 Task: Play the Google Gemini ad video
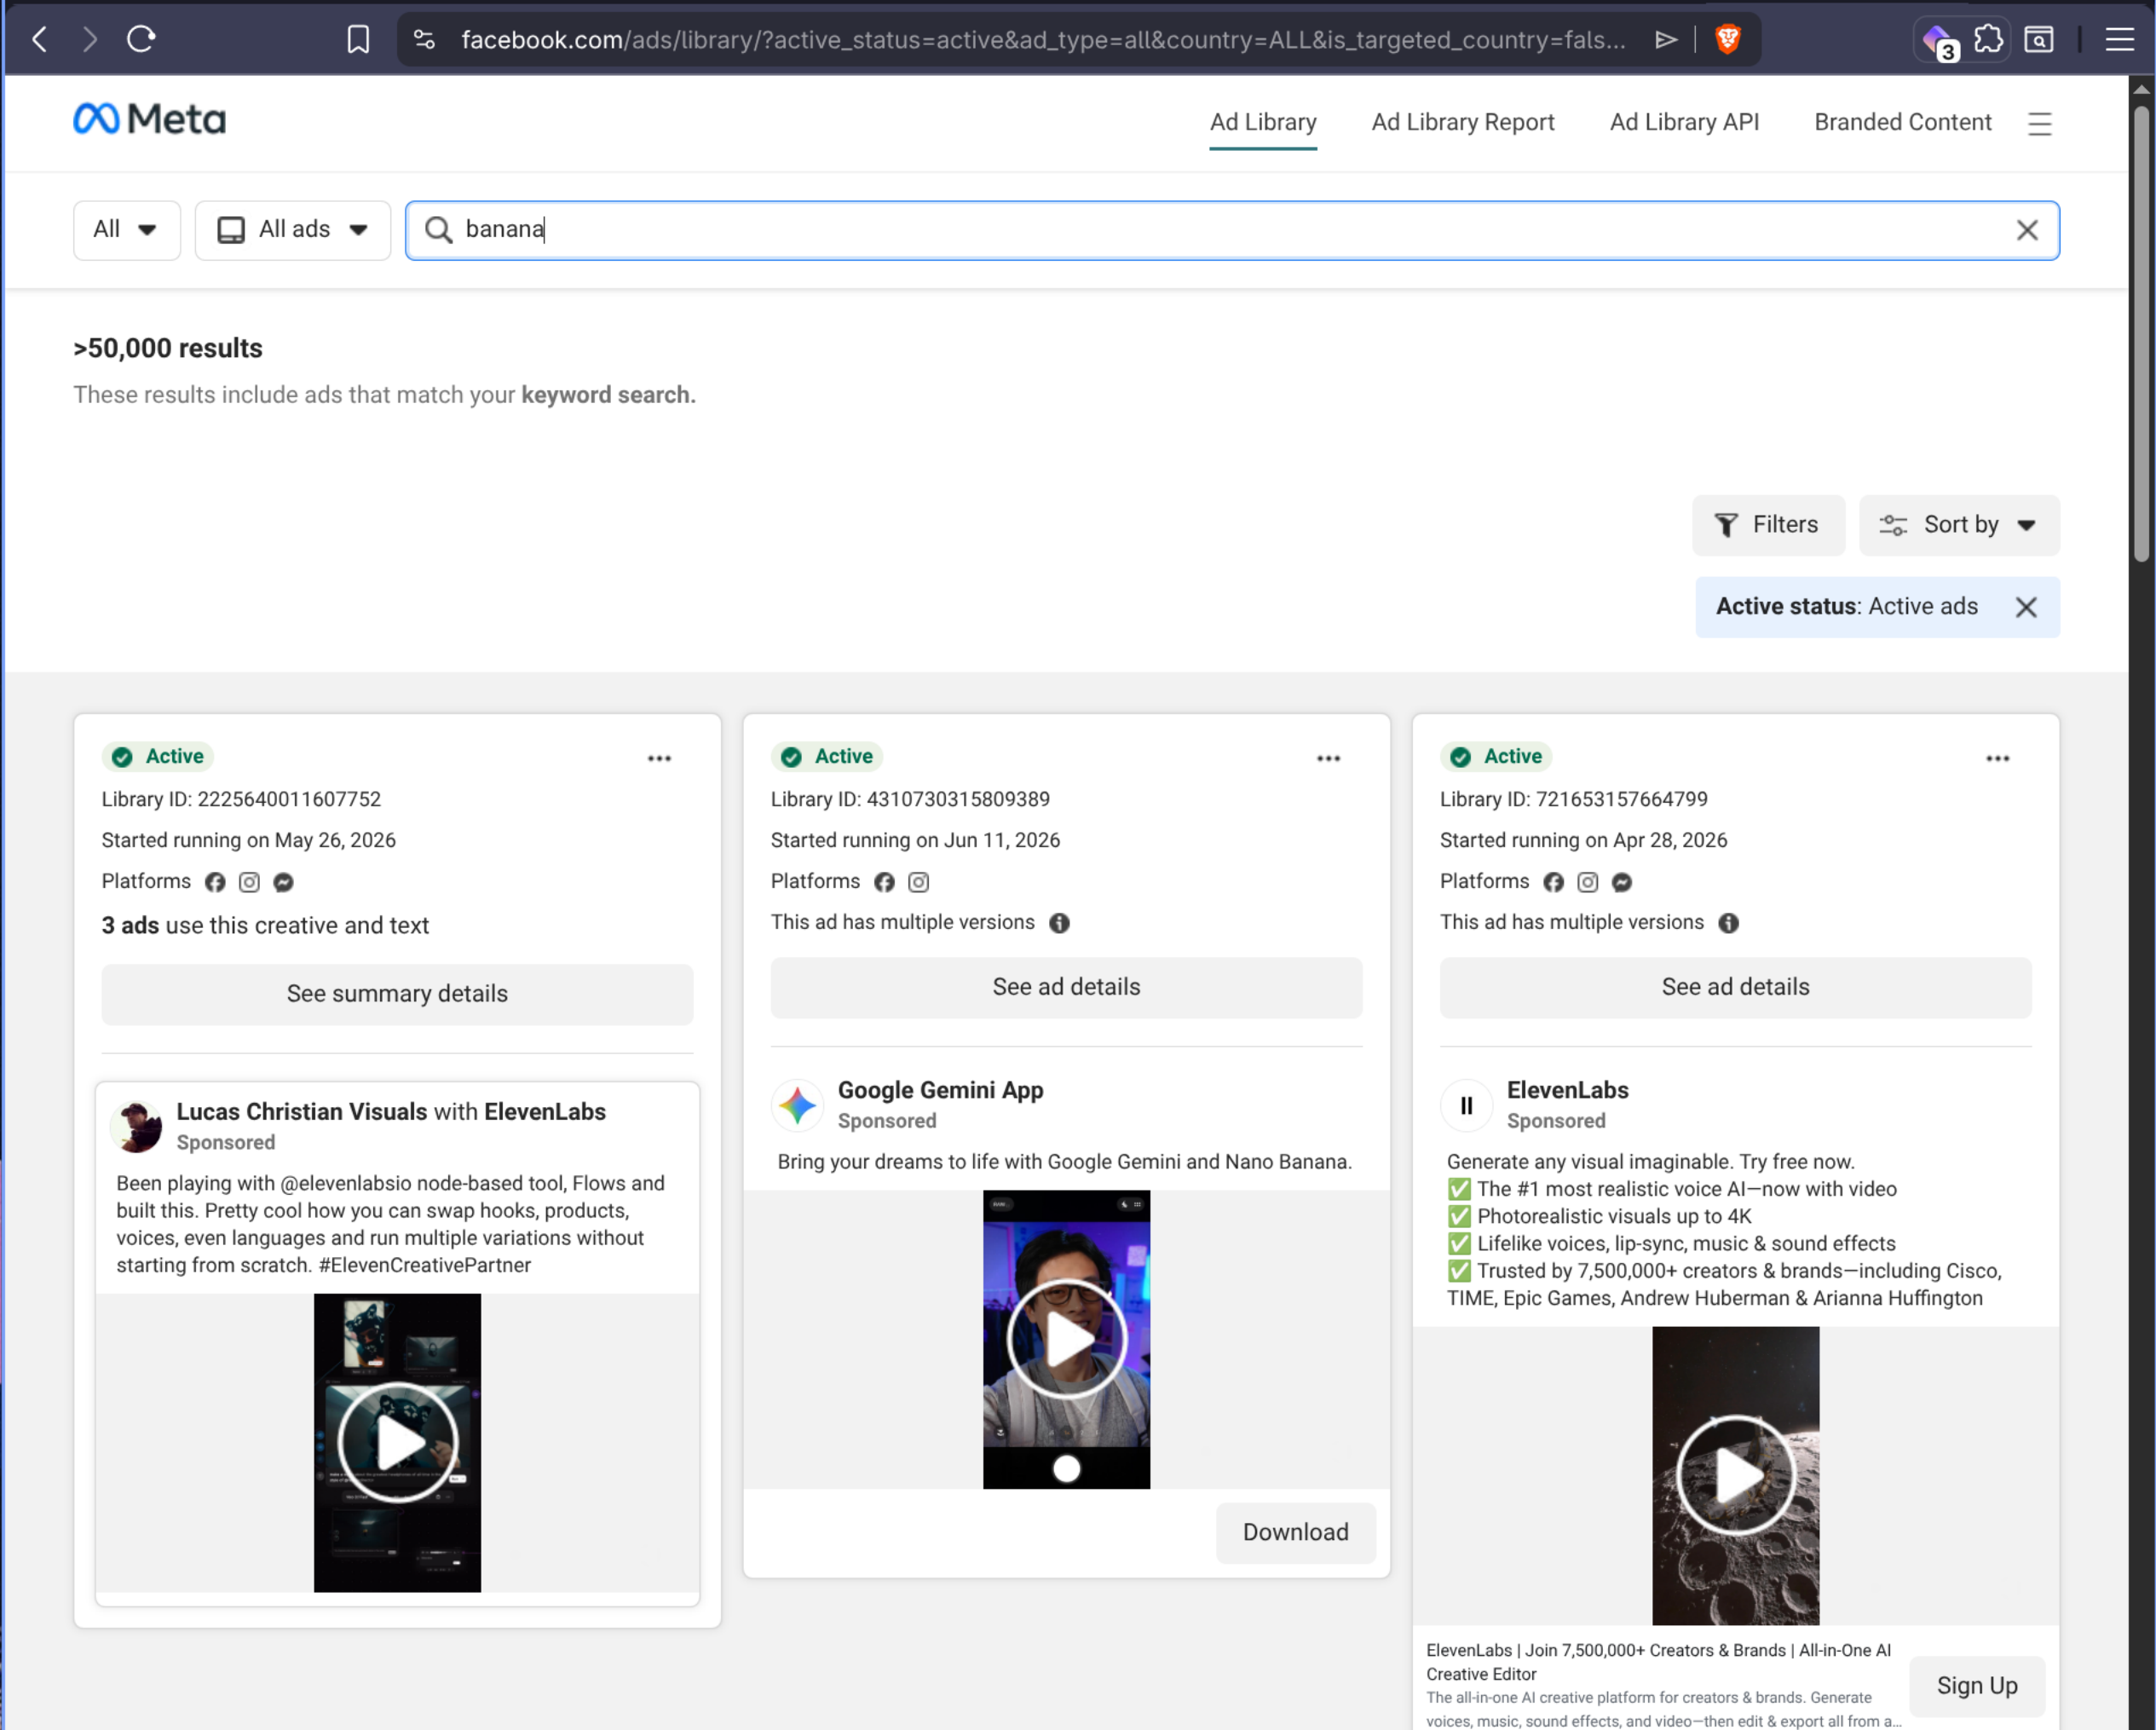1066,1339
